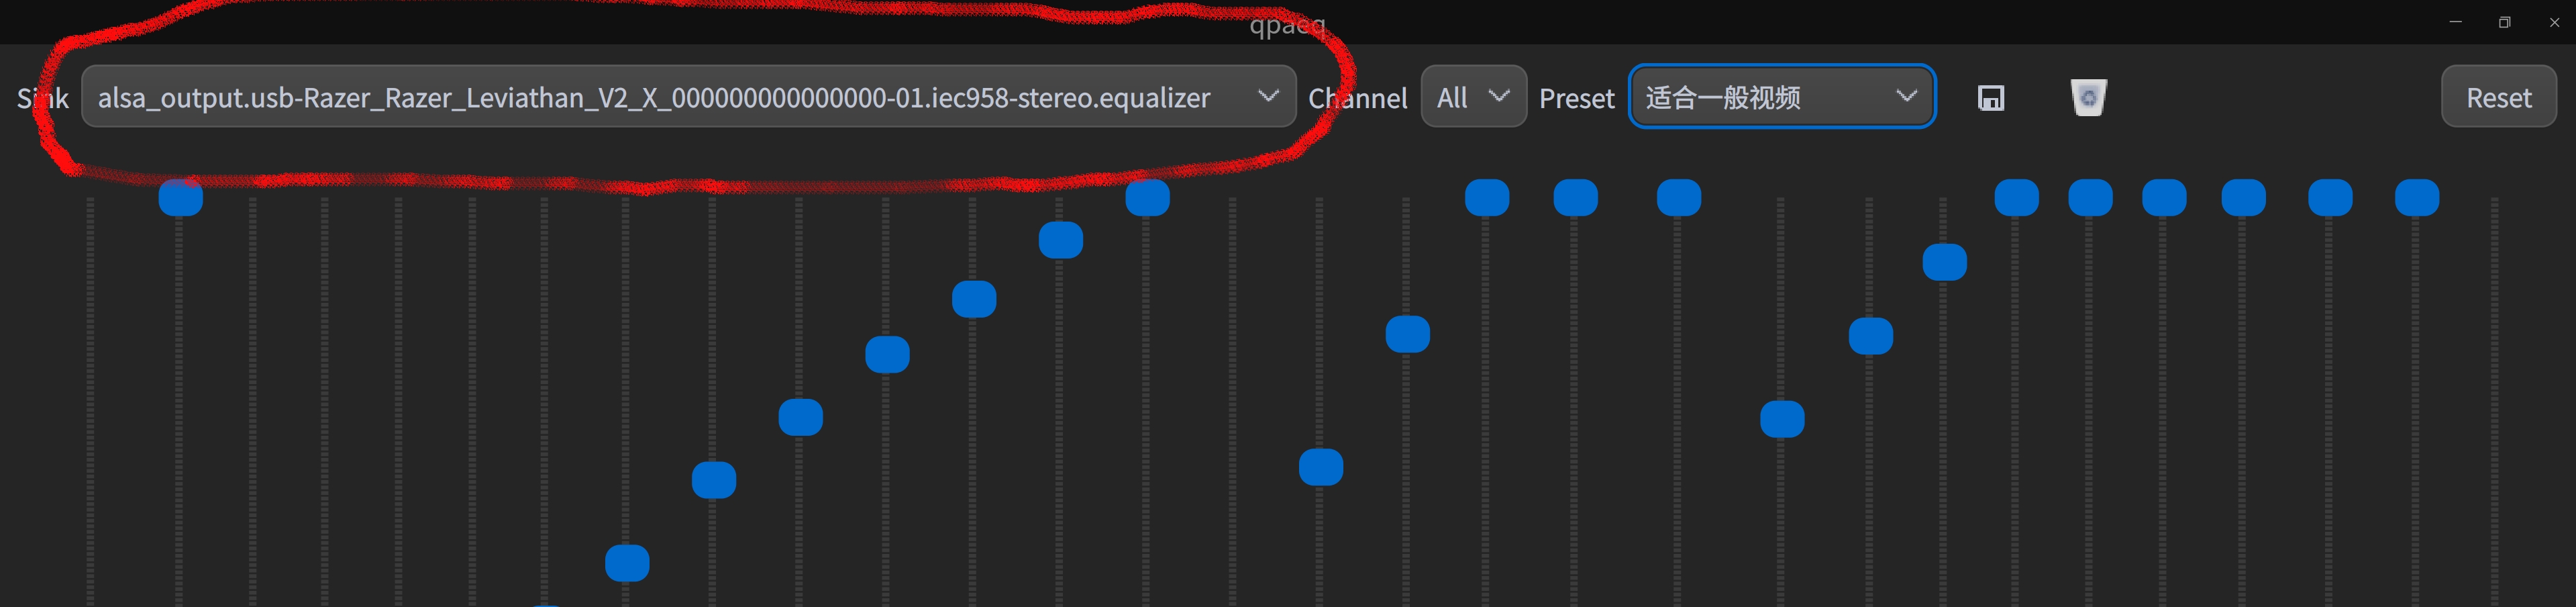Click the qpaeq window title text
The height and width of the screenshot is (607, 2576).
(1287, 25)
